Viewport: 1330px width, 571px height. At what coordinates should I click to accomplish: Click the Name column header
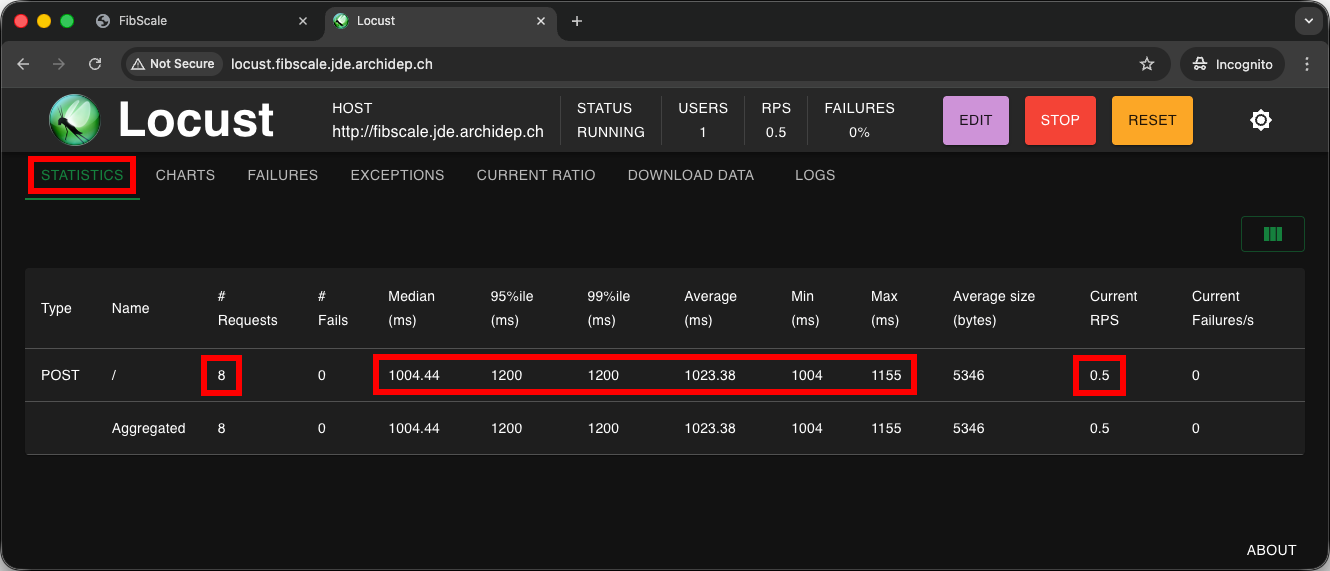(x=130, y=308)
